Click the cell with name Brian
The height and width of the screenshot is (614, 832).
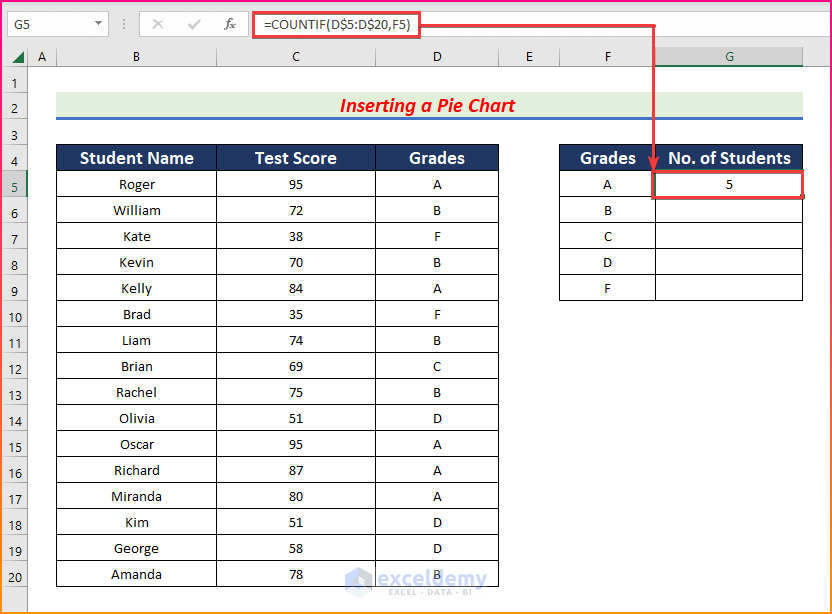[x=136, y=366]
